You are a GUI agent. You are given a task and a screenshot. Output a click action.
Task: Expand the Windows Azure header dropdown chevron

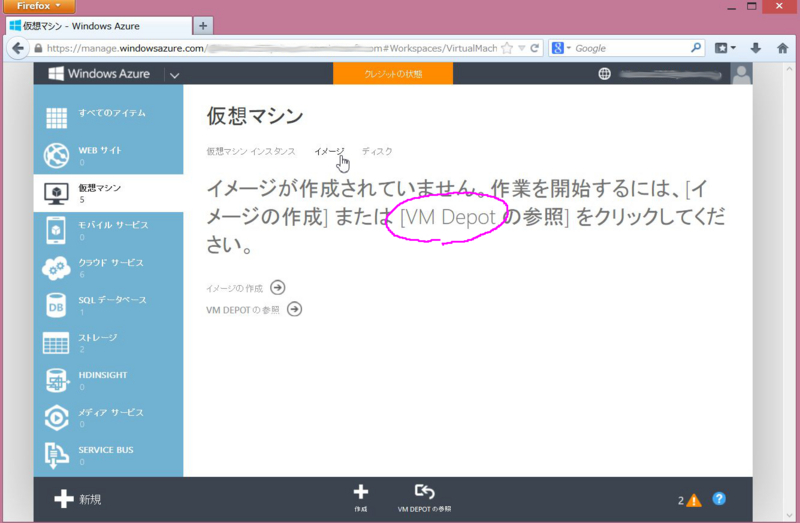174,75
